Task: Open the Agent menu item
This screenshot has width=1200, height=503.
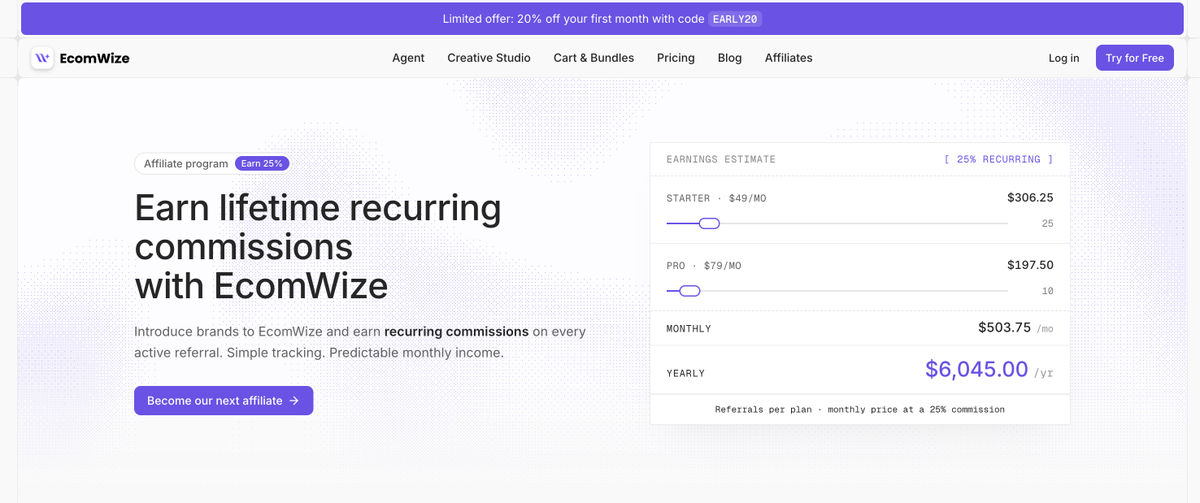Action: pyautogui.click(x=408, y=58)
